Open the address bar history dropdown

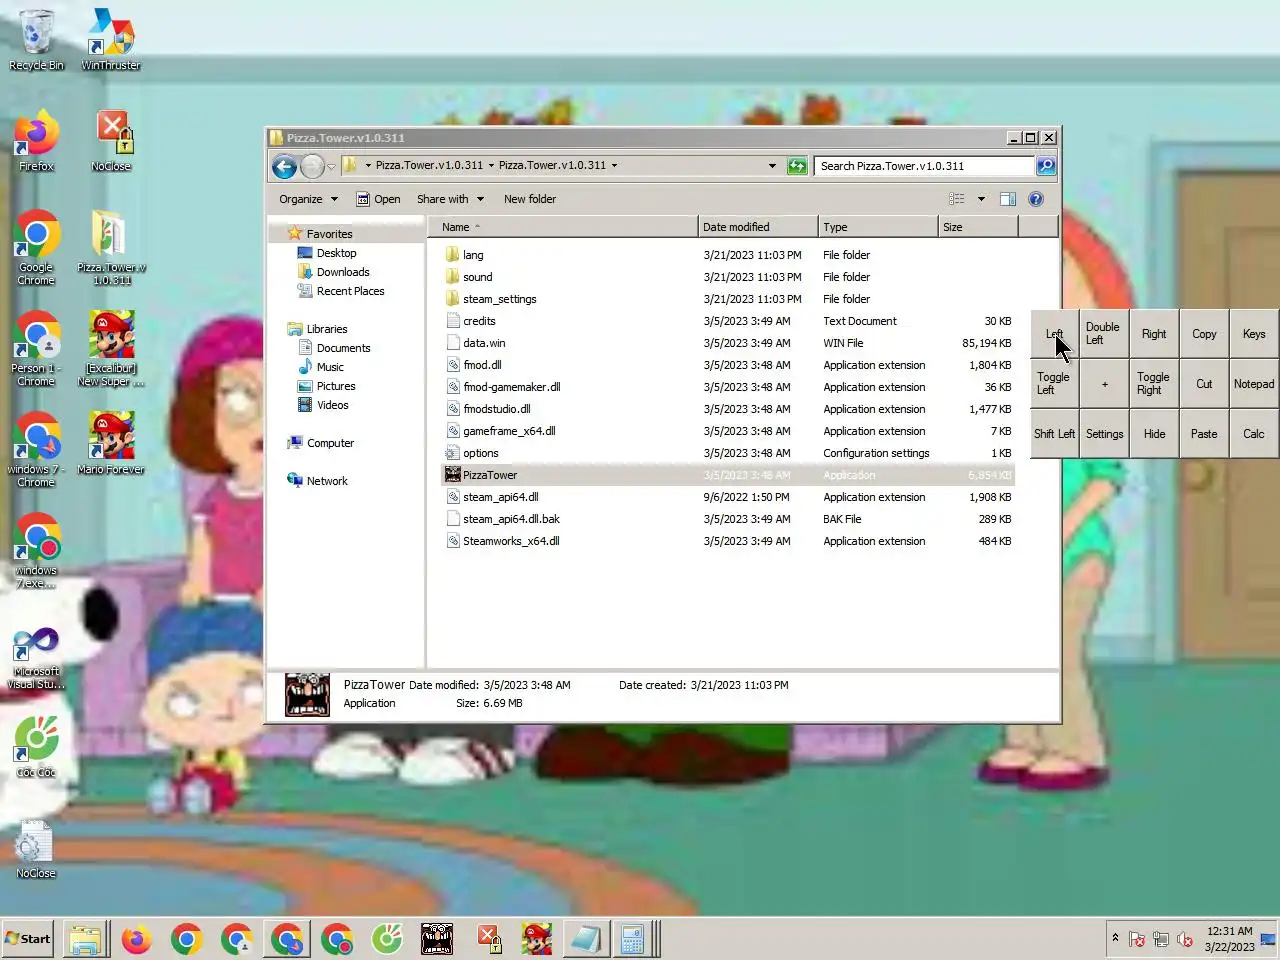pyautogui.click(x=772, y=166)
